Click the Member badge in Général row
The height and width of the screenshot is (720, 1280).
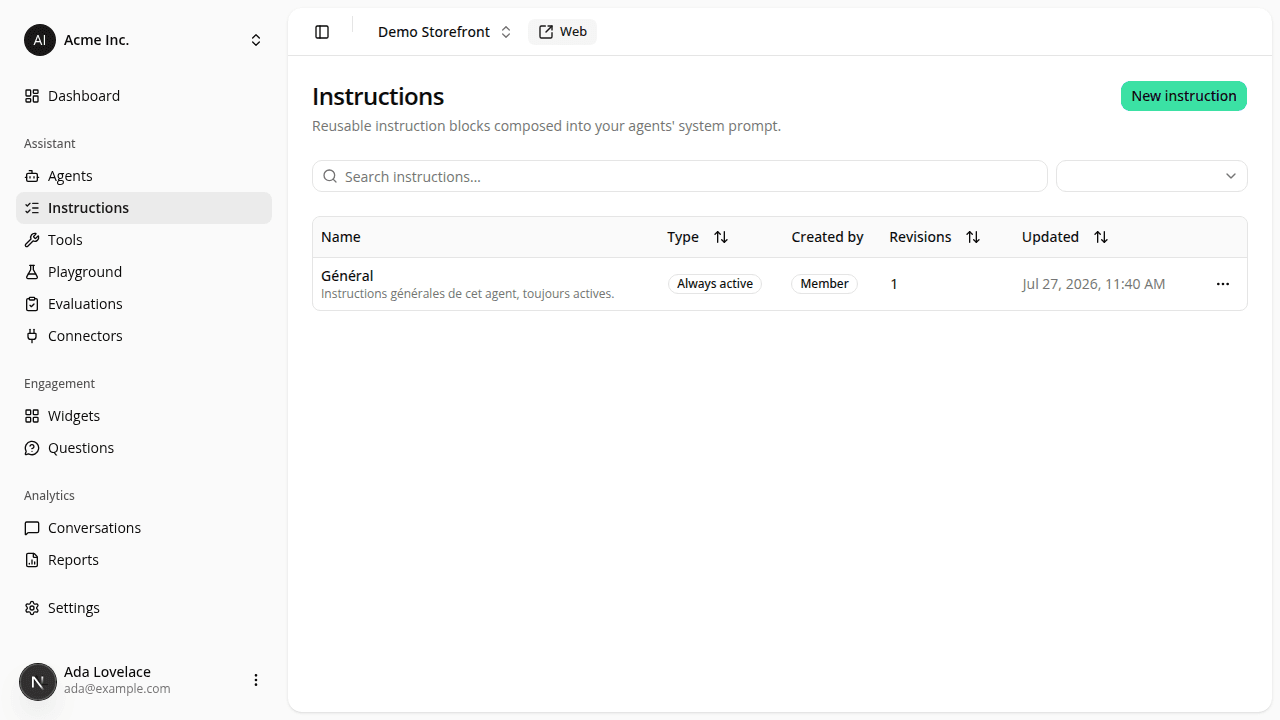(x=825, y=284)
